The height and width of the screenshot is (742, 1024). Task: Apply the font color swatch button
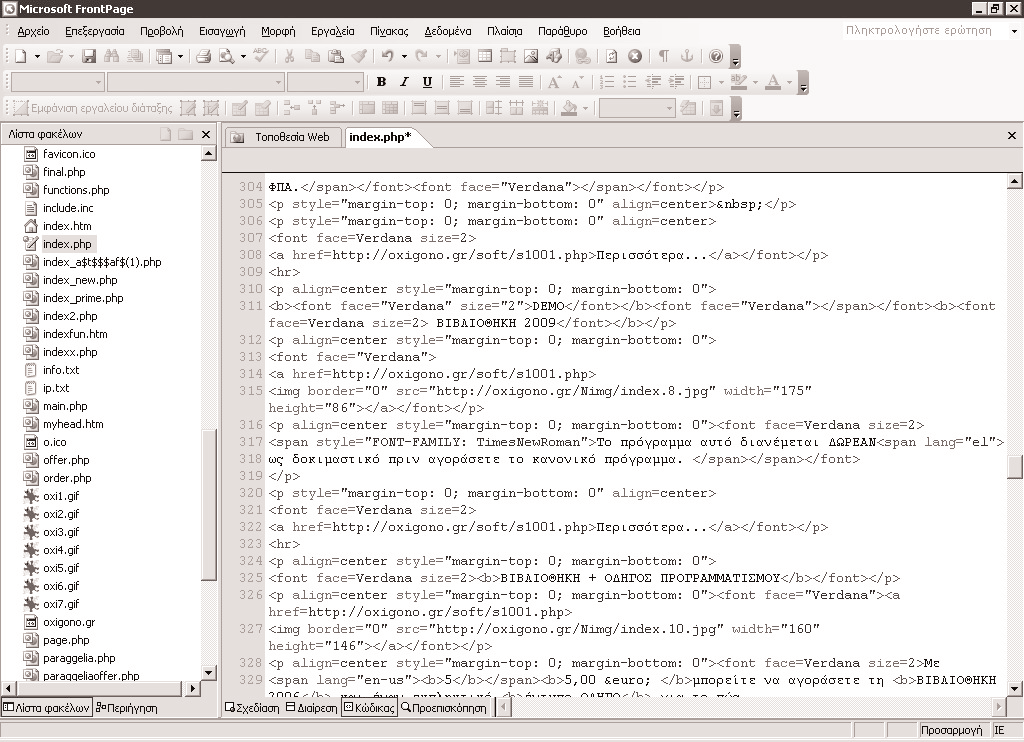(x=773, y=82)
